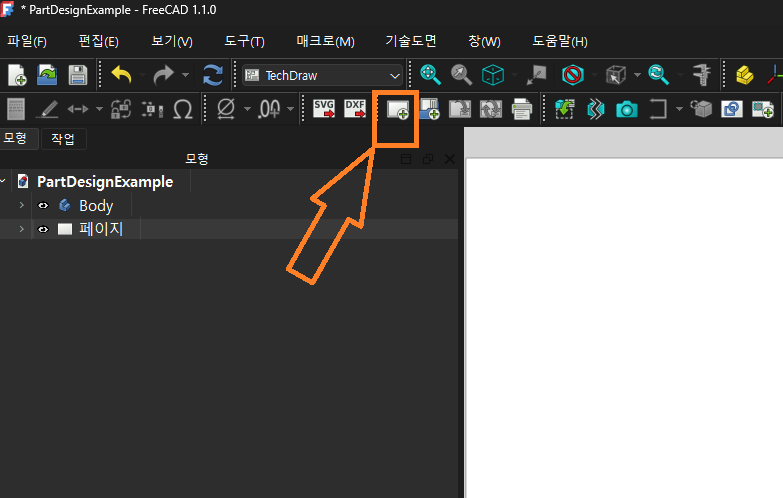Open the TechDraw workbench selector
783x498 pixels.
pos(322,75)
